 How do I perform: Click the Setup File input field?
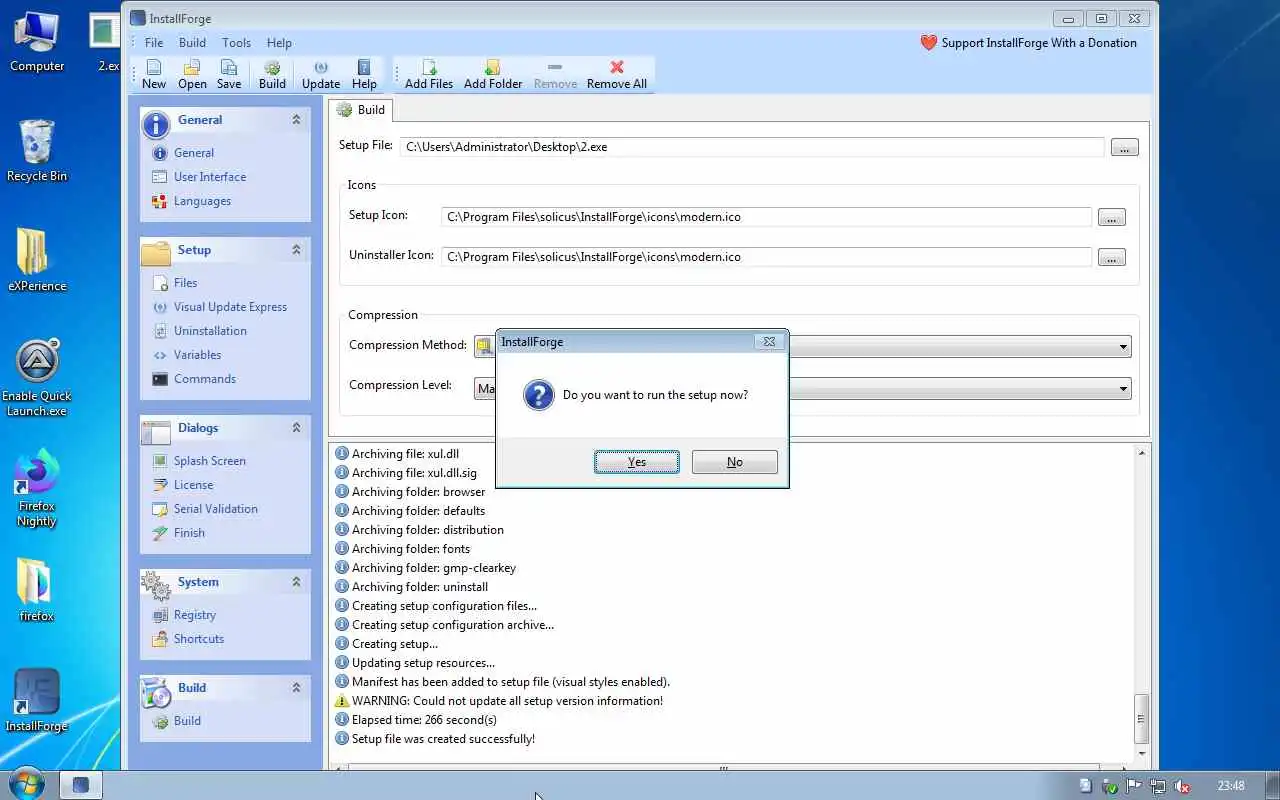[x=752, y=147]
